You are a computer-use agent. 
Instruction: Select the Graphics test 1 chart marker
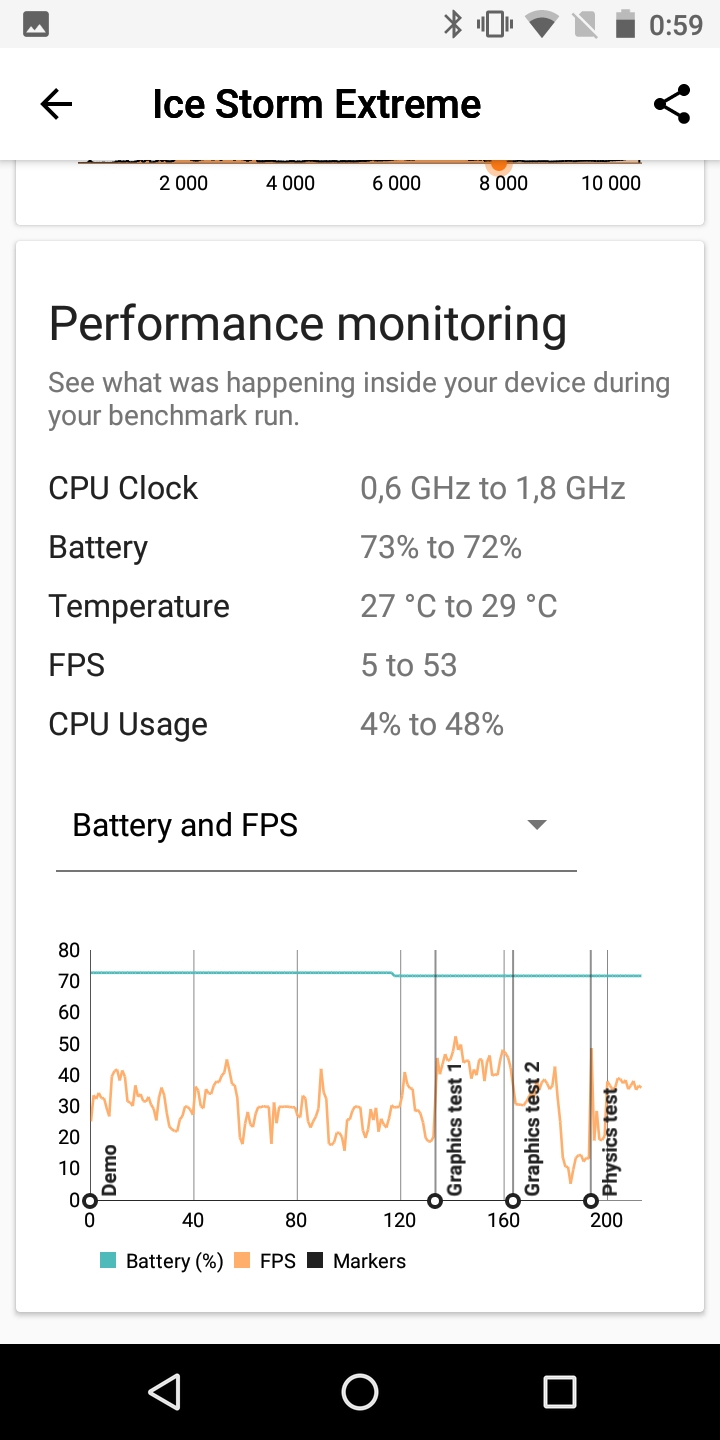click(x=435, y=1201)
